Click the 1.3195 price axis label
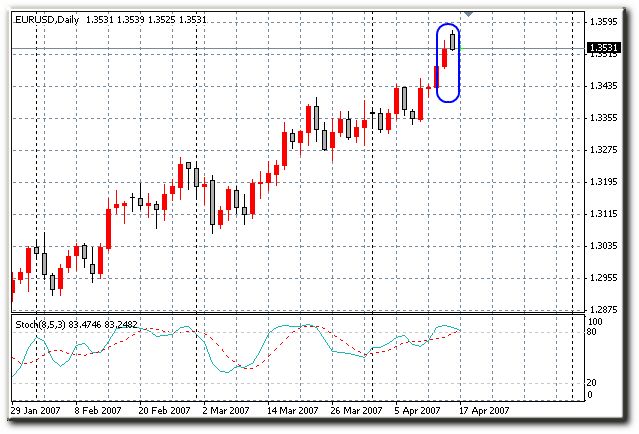Screen dimensions: 639x434 tap(604, 182)
